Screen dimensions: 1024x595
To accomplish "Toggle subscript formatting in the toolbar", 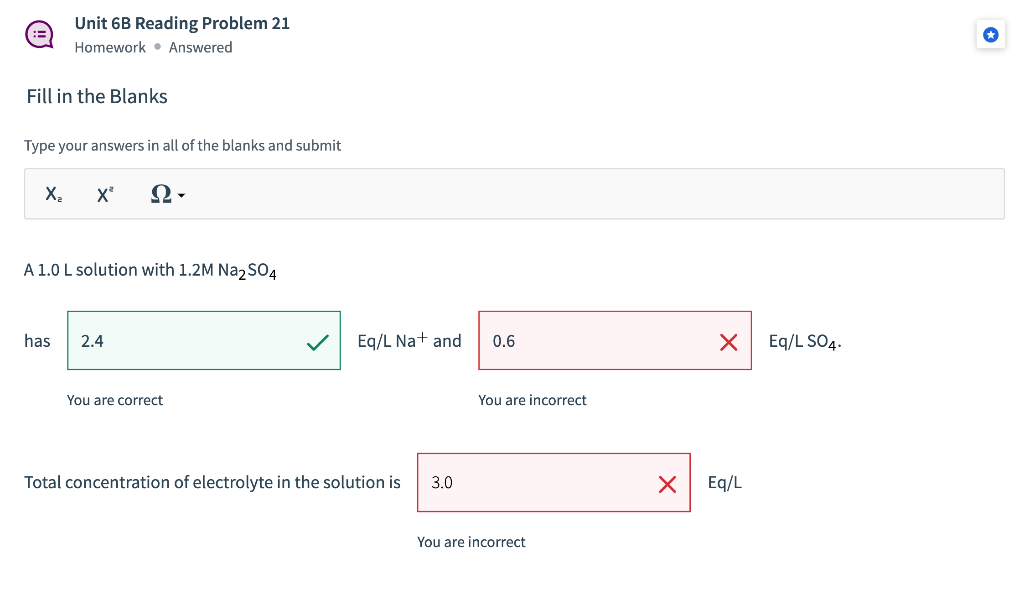I will tap(52, 196).
